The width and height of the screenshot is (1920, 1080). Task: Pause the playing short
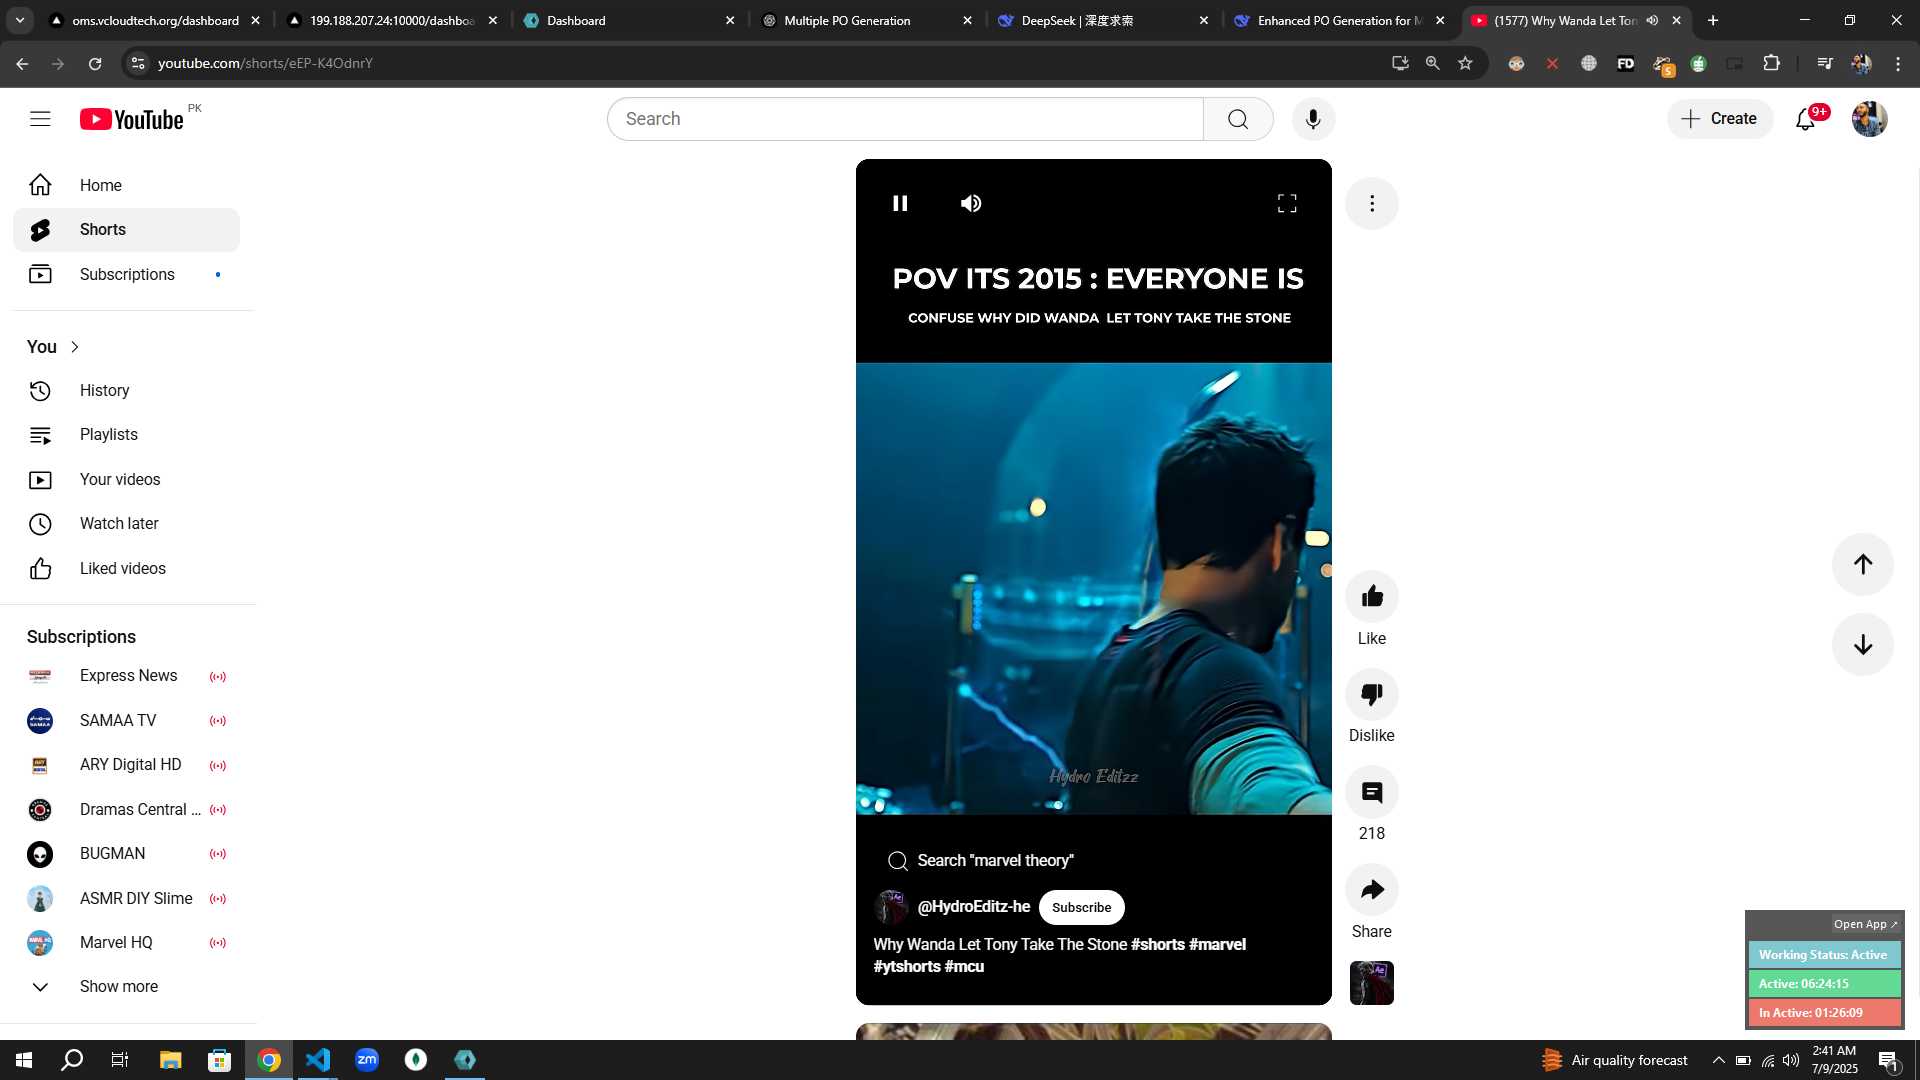coord(900,203)
